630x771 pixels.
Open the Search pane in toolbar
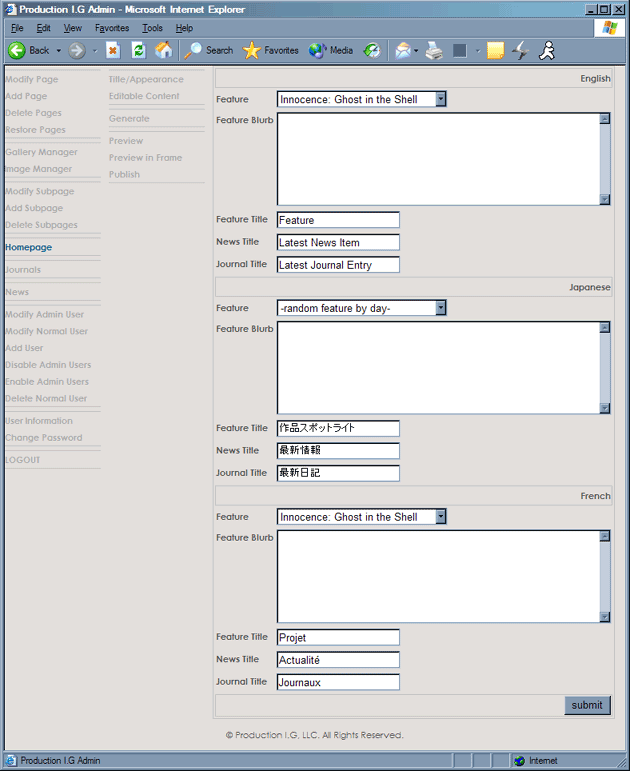click(208, 50)
